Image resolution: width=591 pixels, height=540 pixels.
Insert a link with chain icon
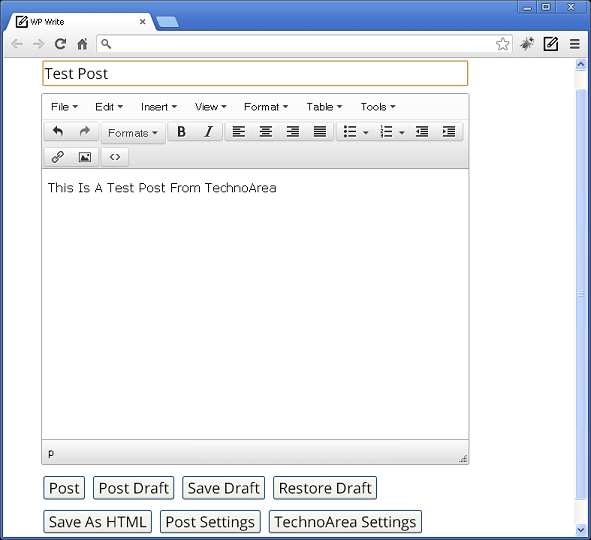point(58,157)
